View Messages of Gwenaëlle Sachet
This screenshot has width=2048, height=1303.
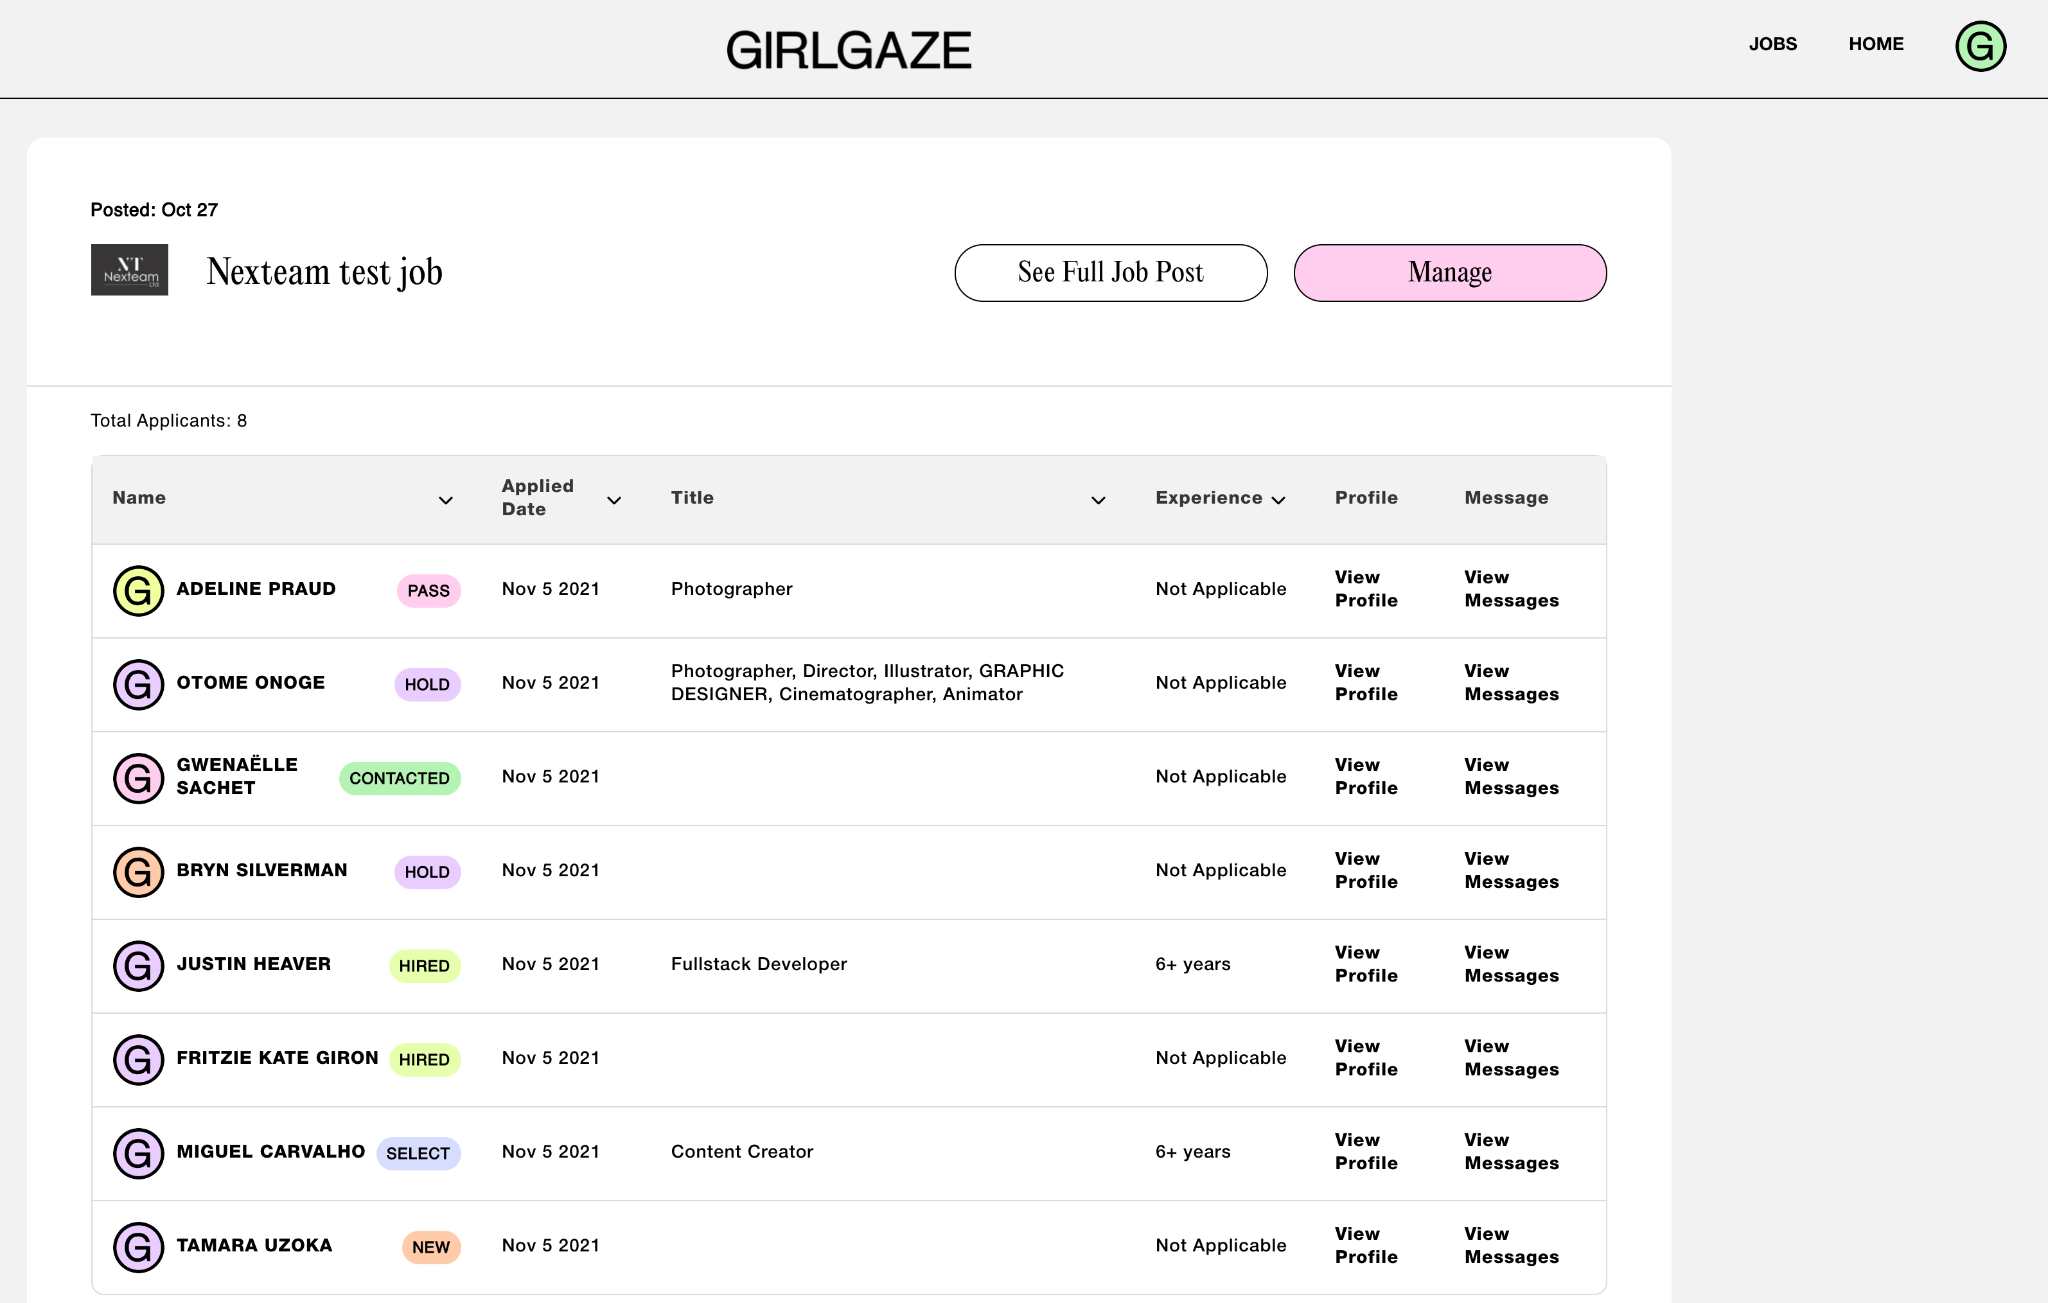pos(1512,777)
